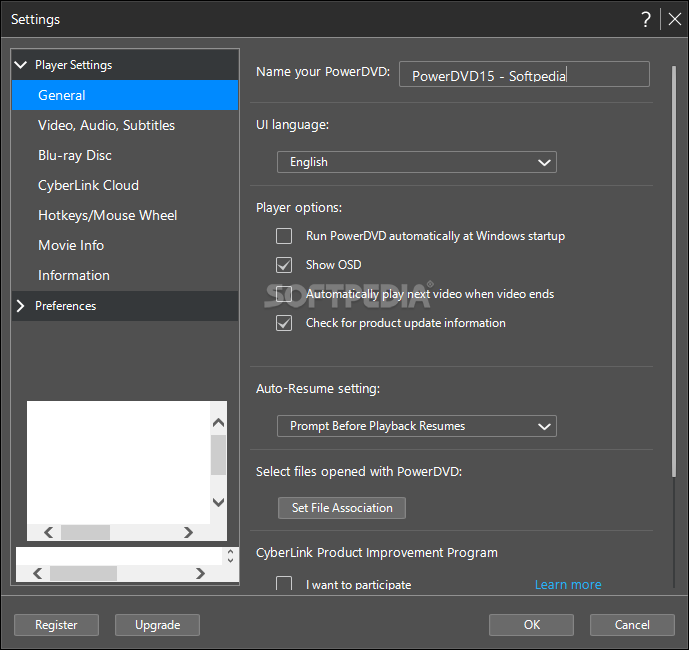Uncheck Check for product update information
This screenshot has height=650, width=689.
(284, 323)
